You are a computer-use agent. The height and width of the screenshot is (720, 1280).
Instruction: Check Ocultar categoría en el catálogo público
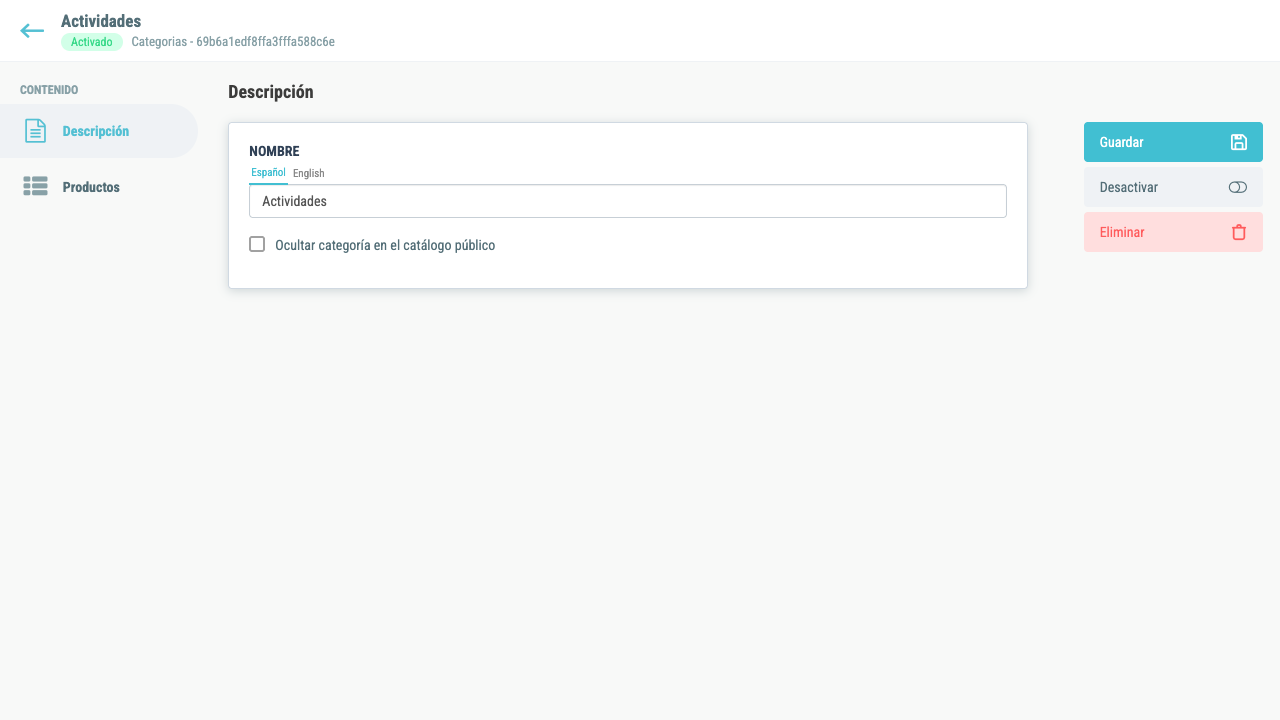click(257, 244)
